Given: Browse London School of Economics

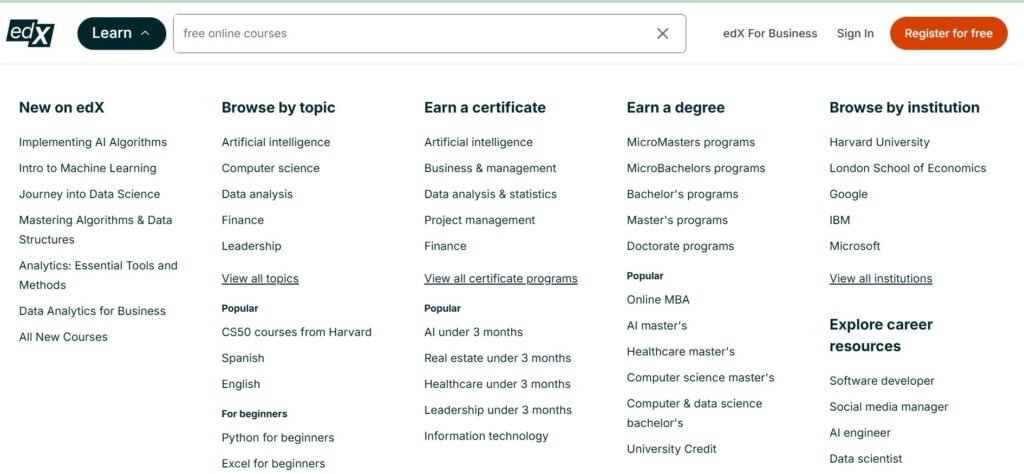Looking at the screenshot, I should pos(908,168).
